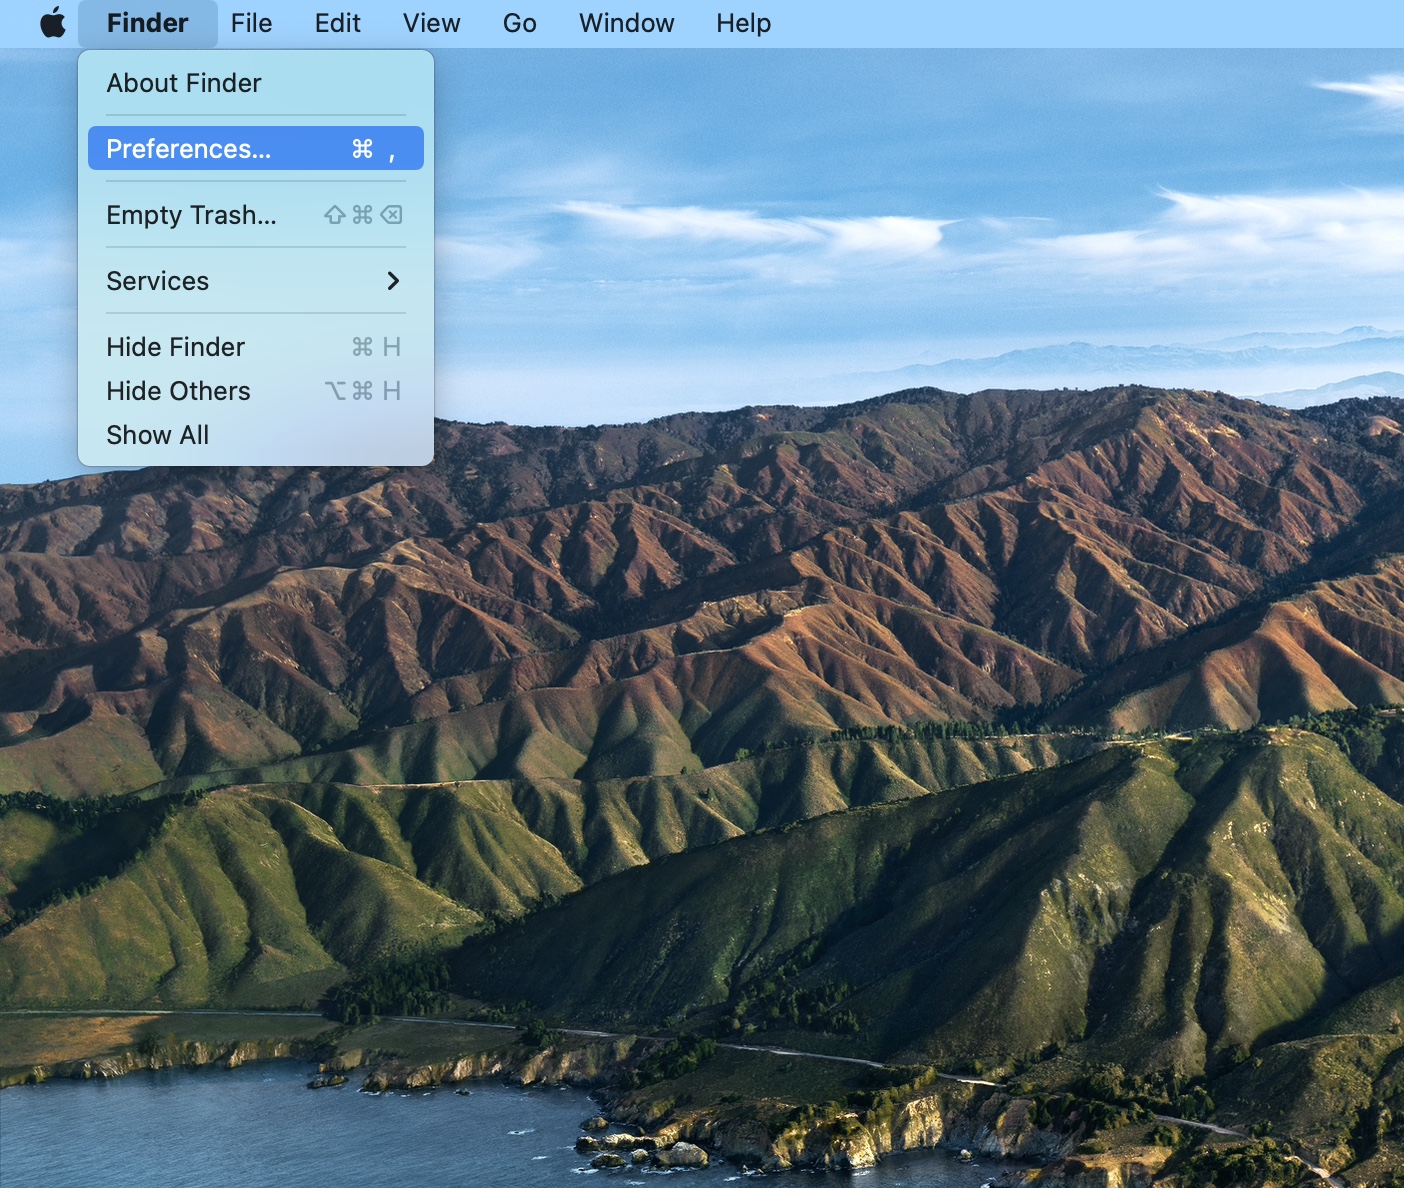Select Hide Others
This screenshot has width=1404, height=1188.
point(256,391)
